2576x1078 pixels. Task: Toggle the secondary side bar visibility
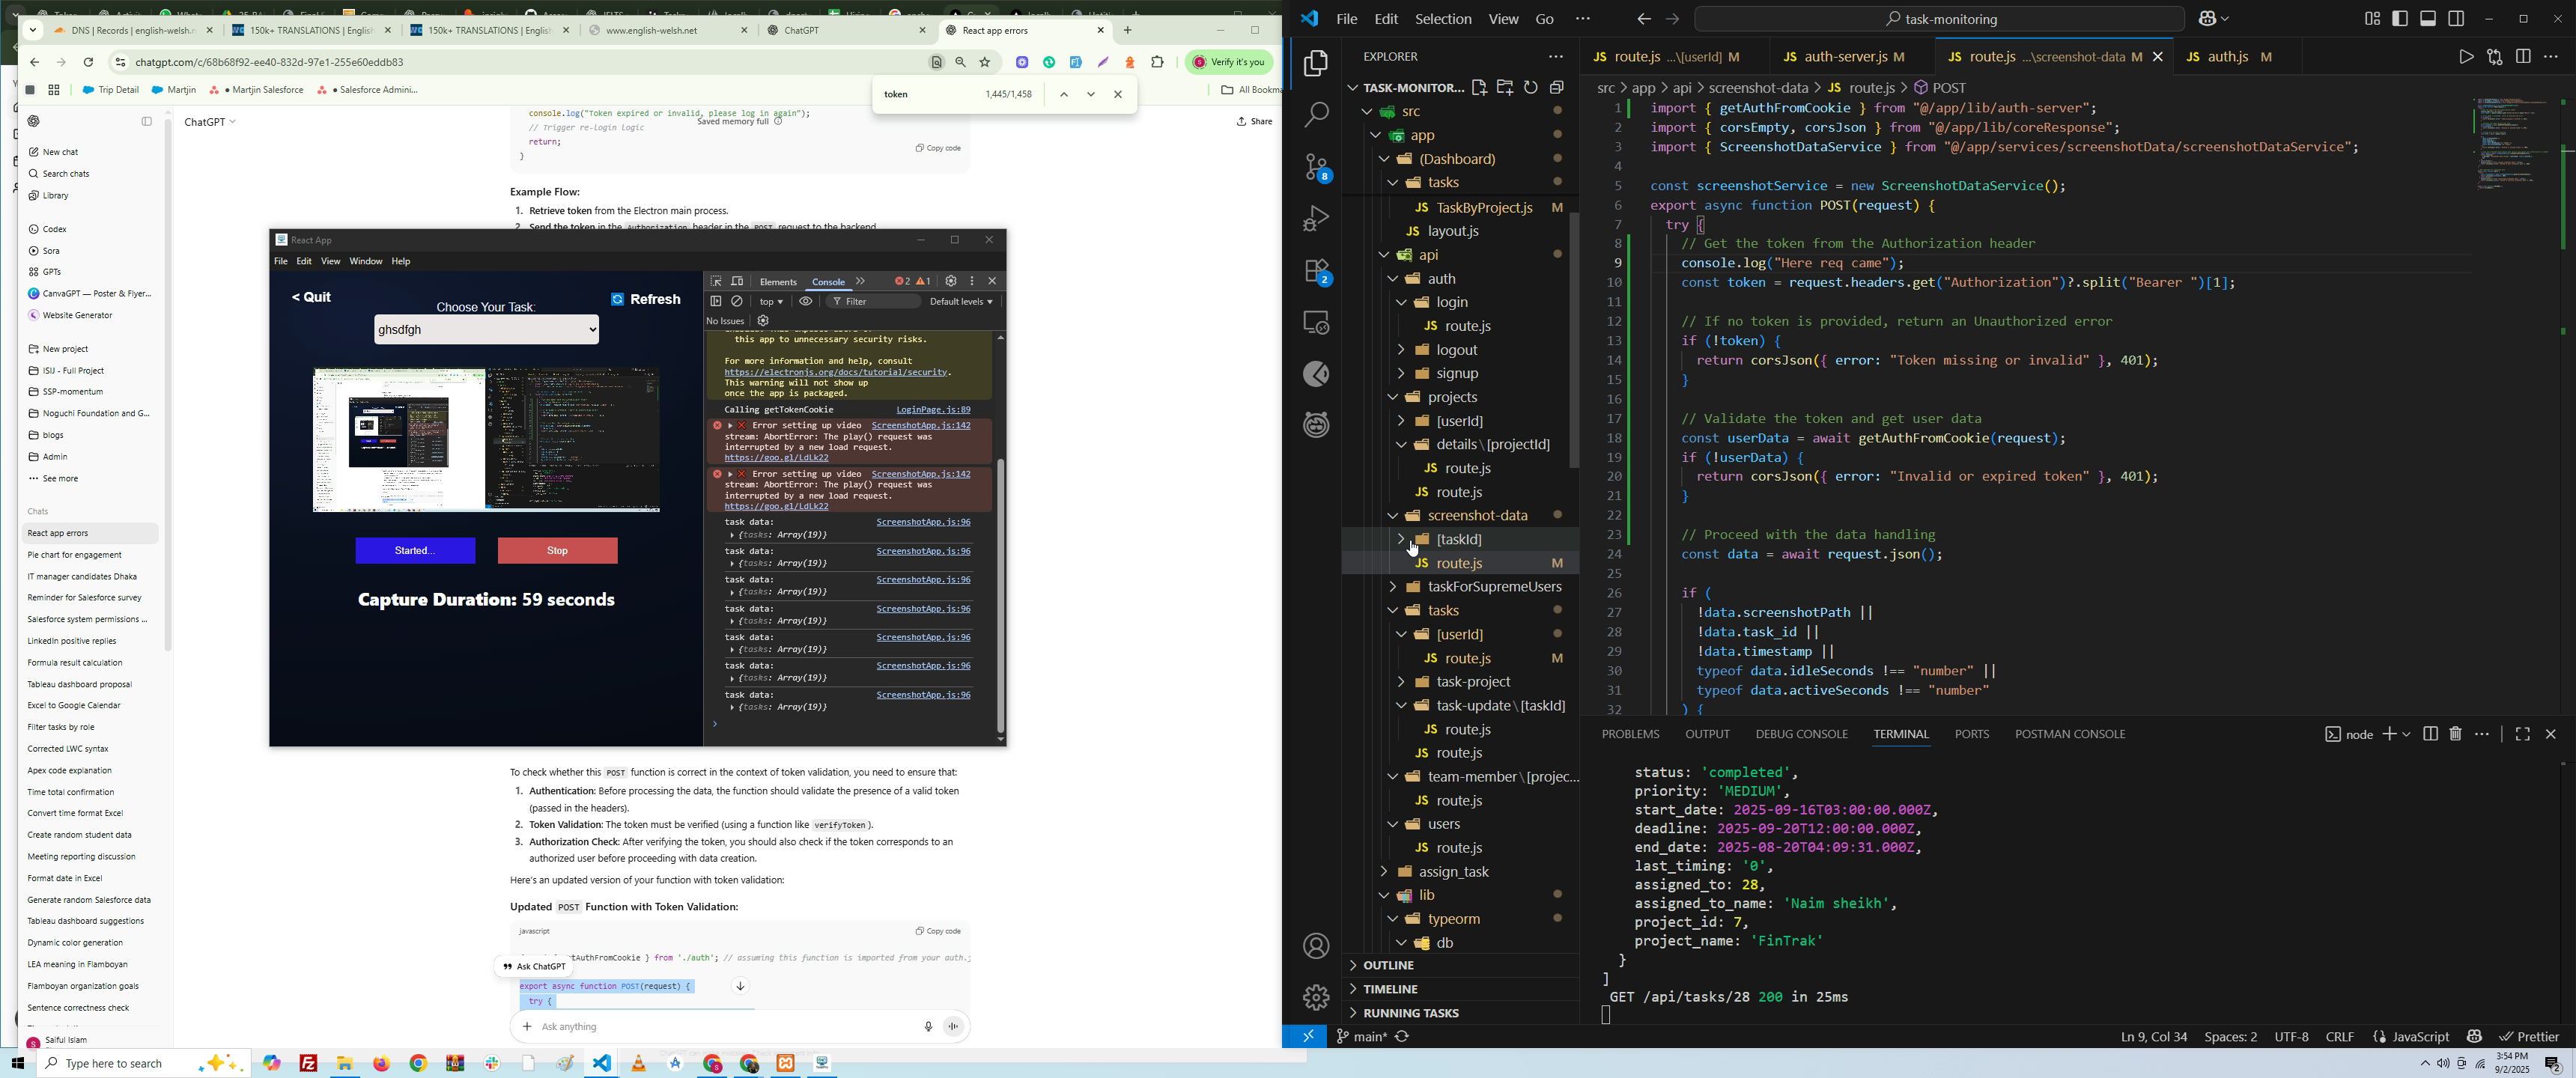pyautogui.click(x=2457, y=19)
